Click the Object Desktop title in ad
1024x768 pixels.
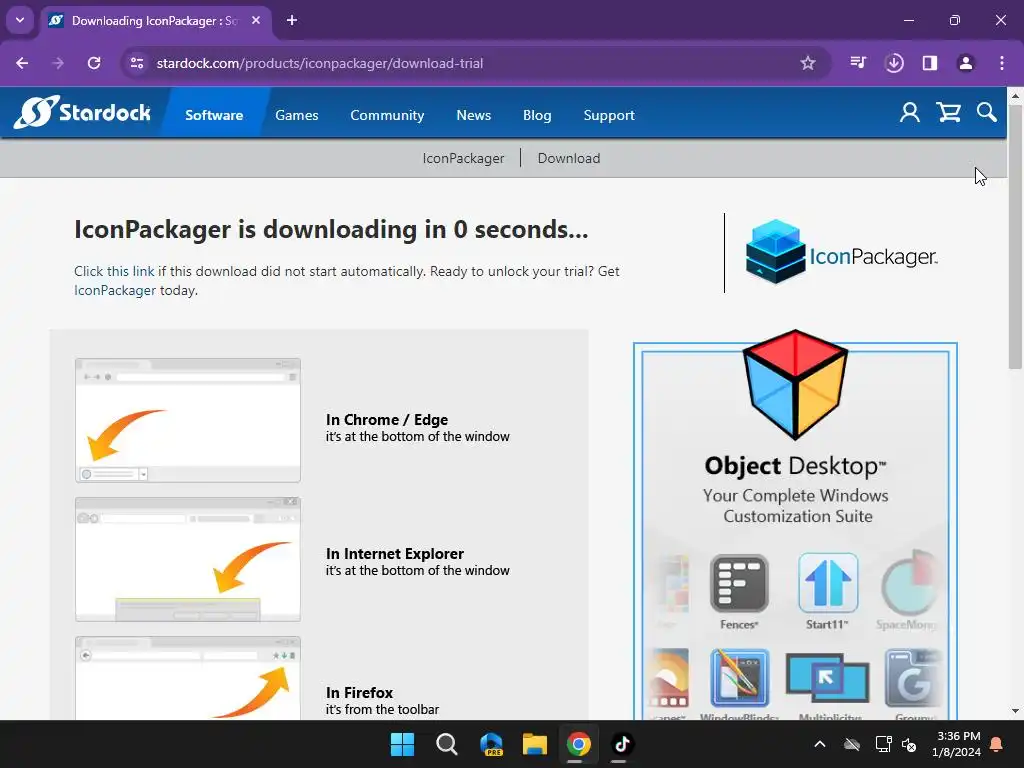795,466
